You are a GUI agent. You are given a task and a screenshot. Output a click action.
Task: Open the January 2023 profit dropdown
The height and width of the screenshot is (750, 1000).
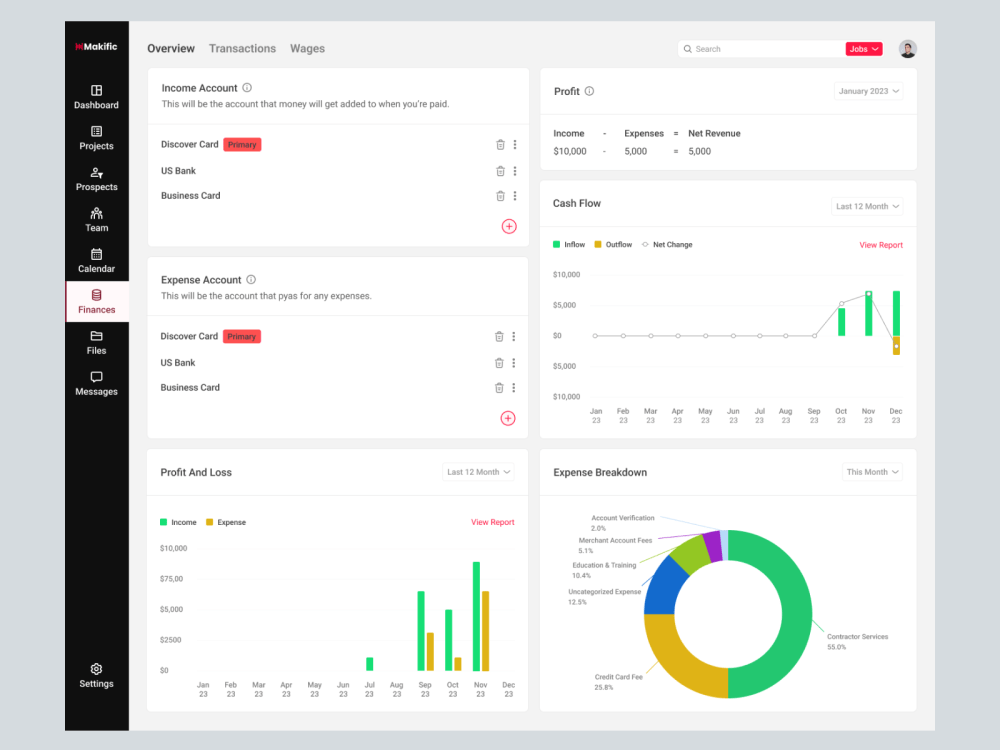869,91
